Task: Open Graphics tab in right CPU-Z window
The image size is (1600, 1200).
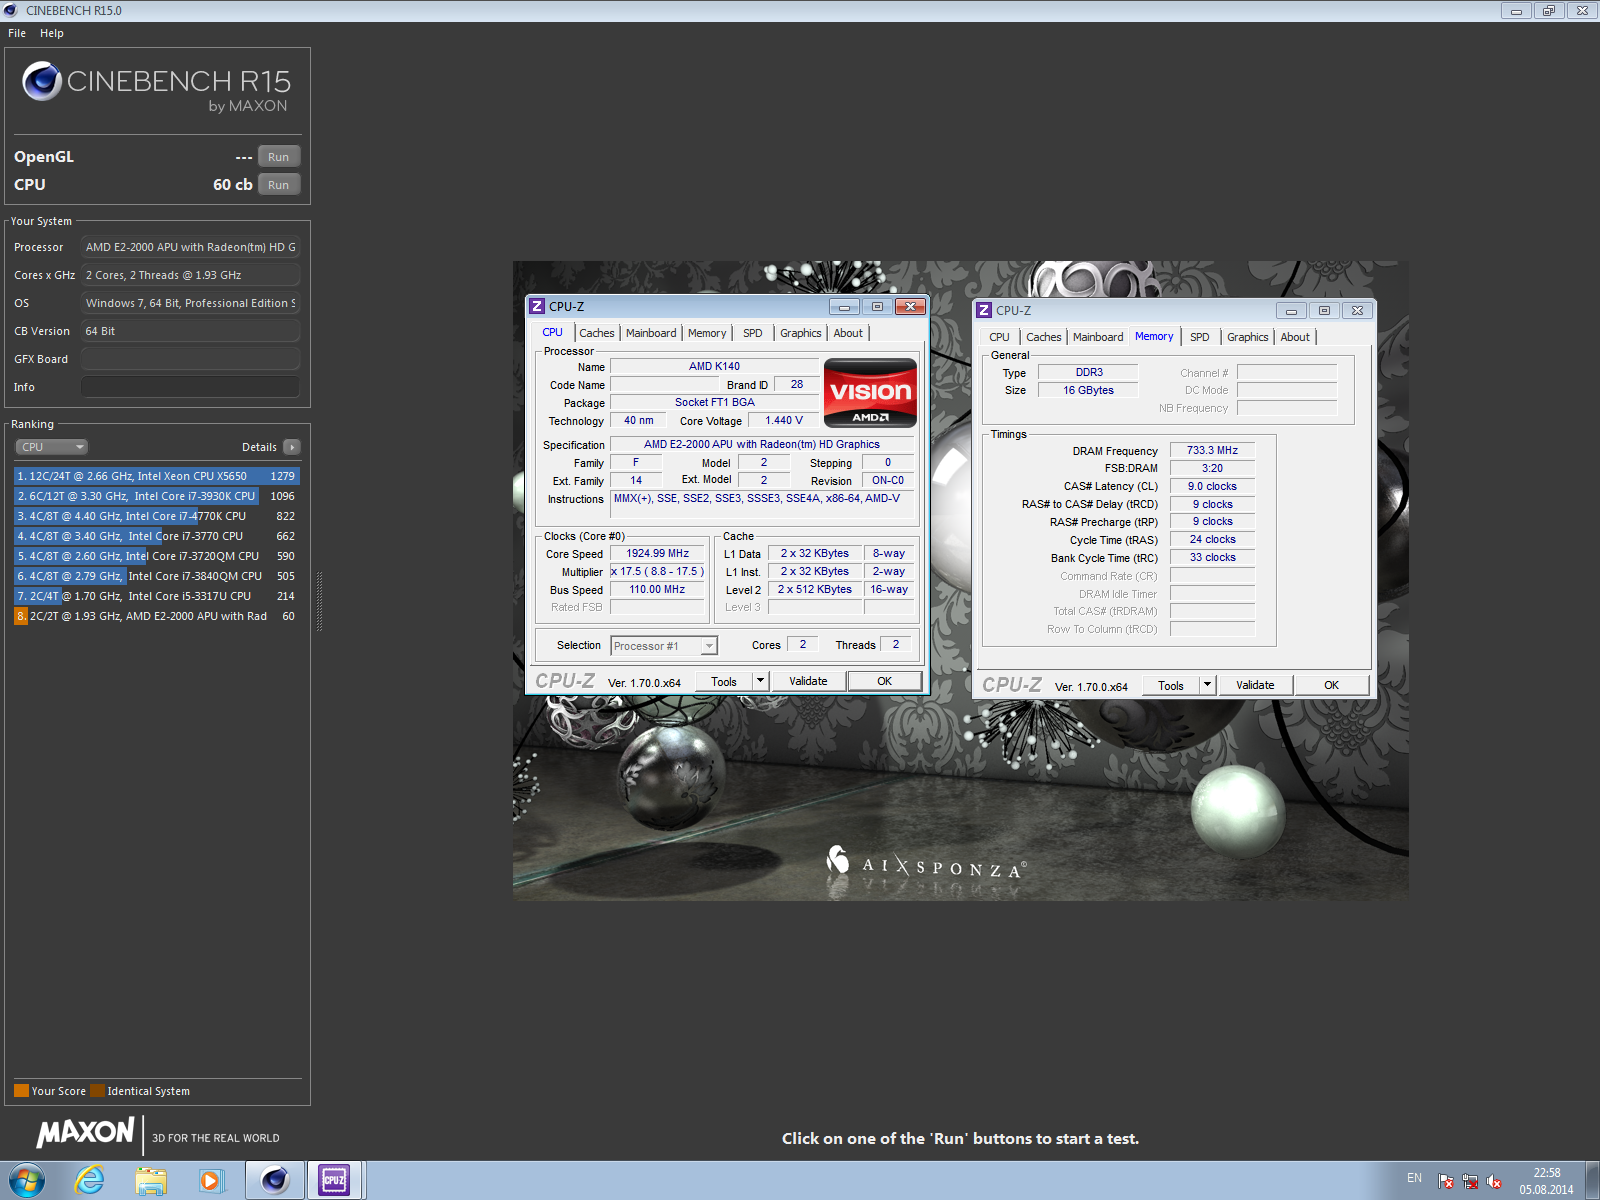Action: coord(1248,337)
